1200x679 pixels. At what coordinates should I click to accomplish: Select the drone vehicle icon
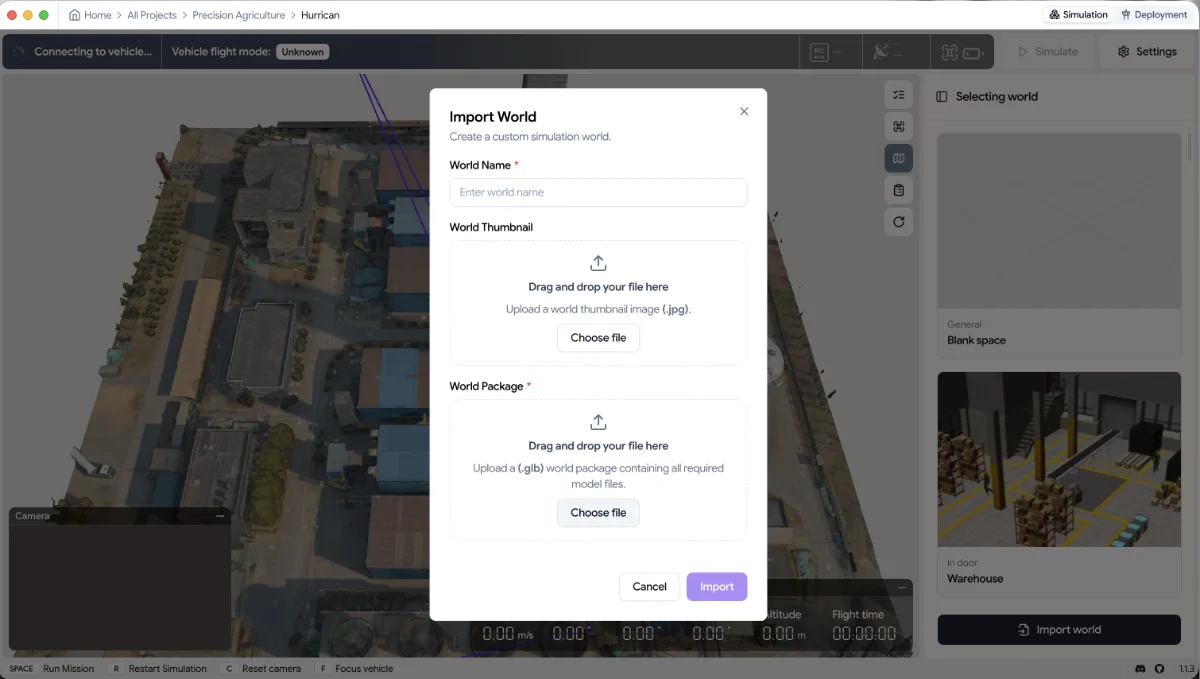(x=898, y=126)
